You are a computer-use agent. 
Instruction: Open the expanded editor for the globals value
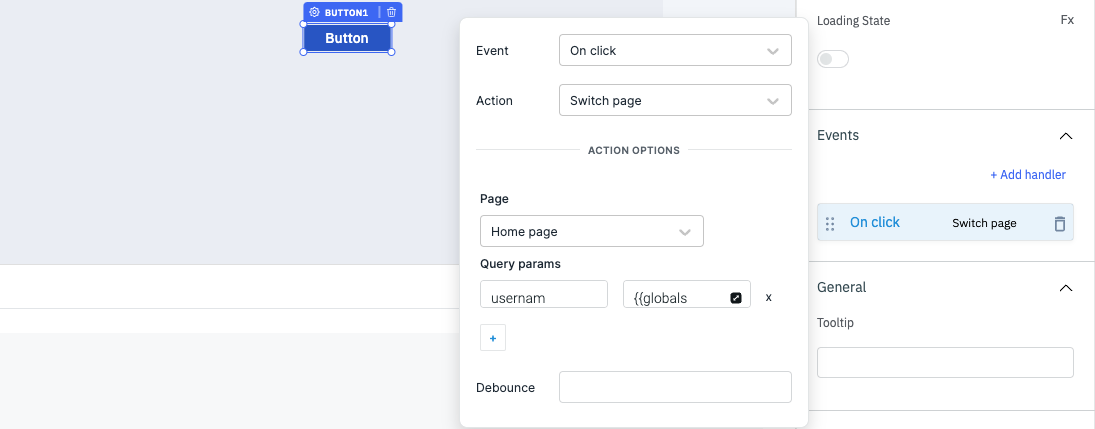(x=736, y=297)
